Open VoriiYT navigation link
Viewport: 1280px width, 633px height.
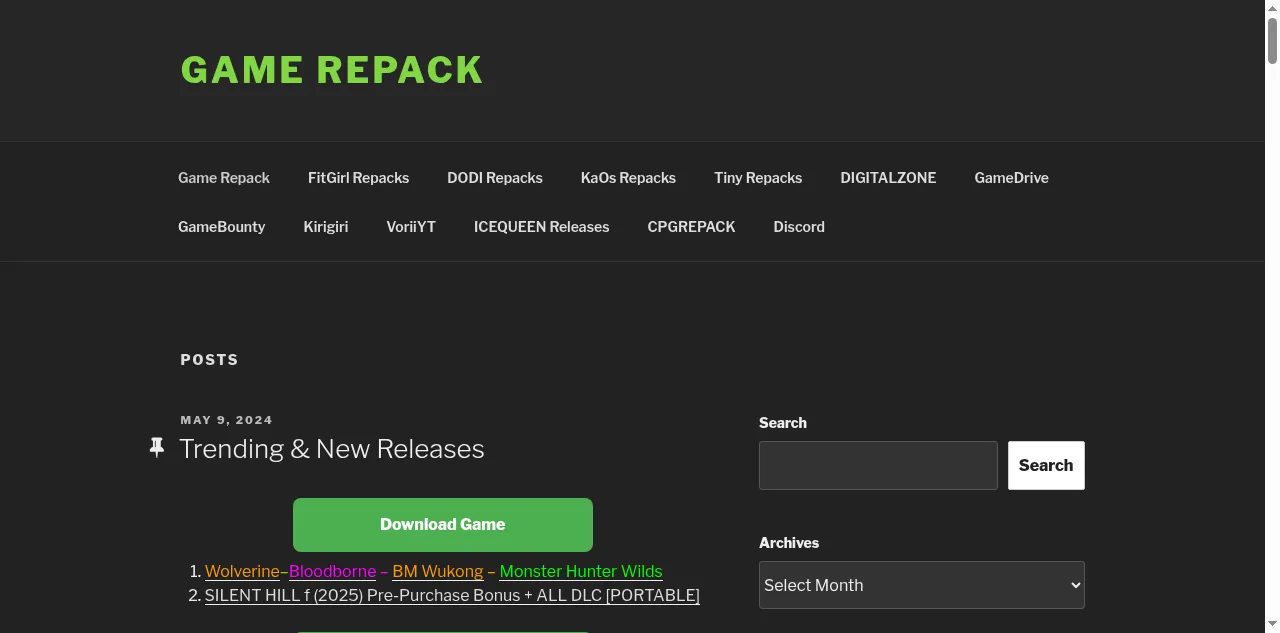point(411,227)
